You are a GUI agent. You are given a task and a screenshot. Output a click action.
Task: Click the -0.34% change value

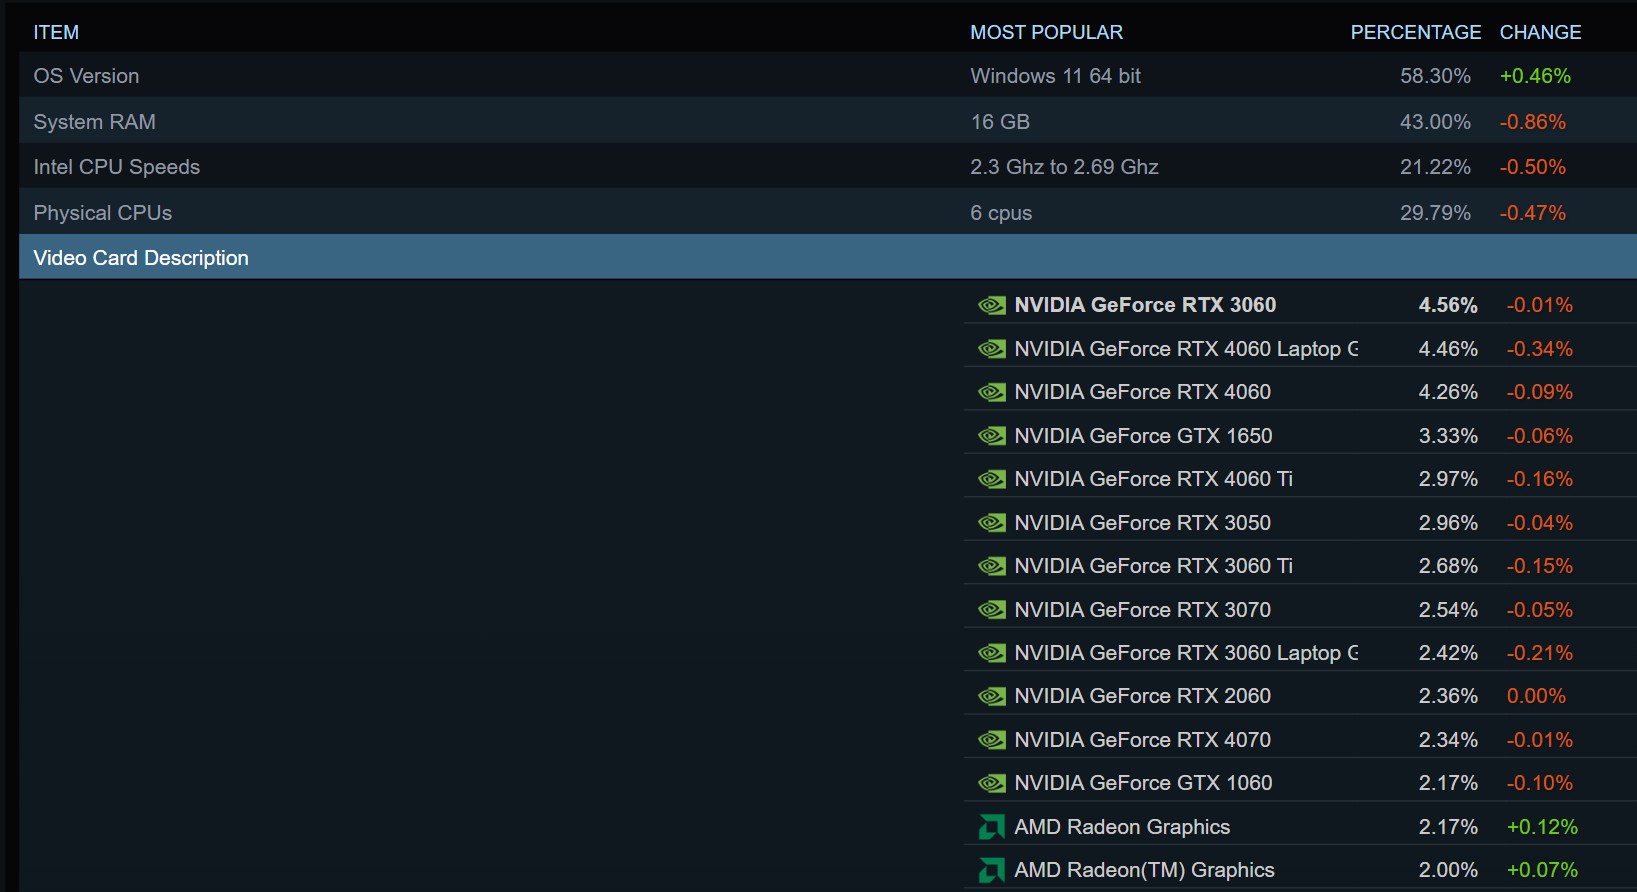pyautogui.click(x=1540, y=349)
